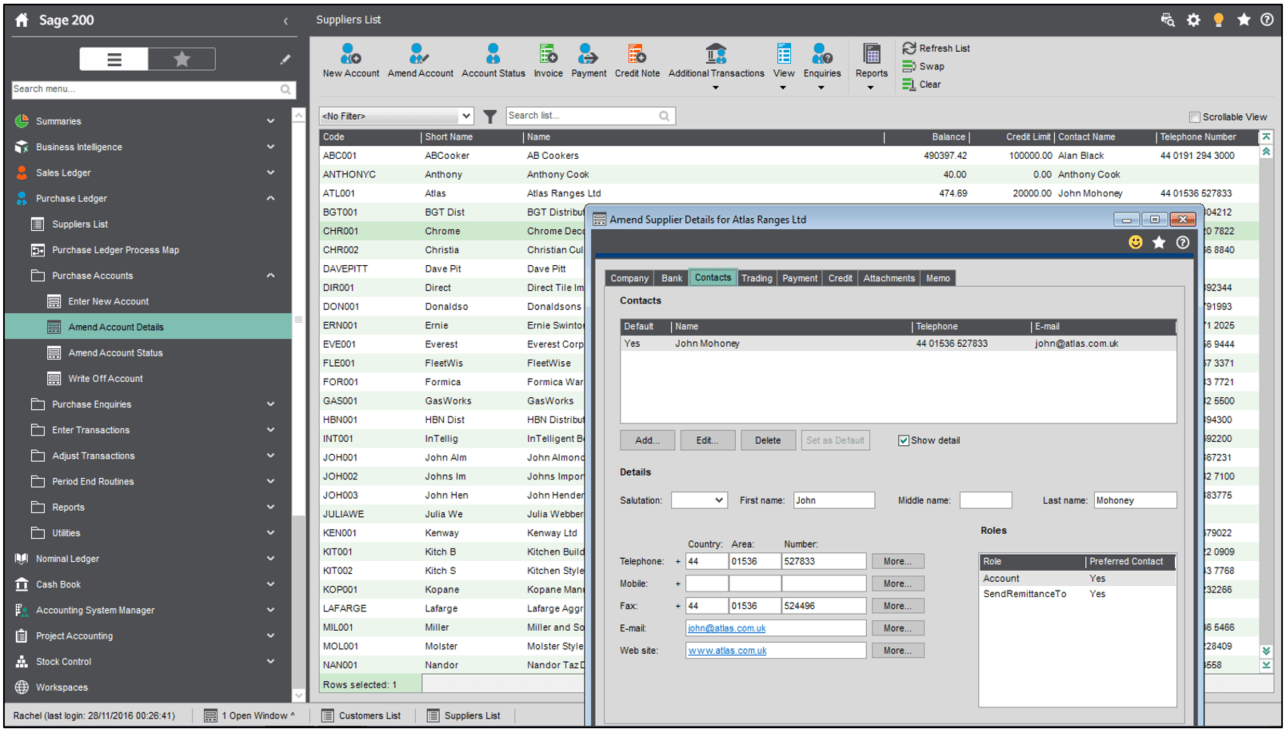
Task: Open the john@atlas.com.uk email link
Action: tap(727, 628)
